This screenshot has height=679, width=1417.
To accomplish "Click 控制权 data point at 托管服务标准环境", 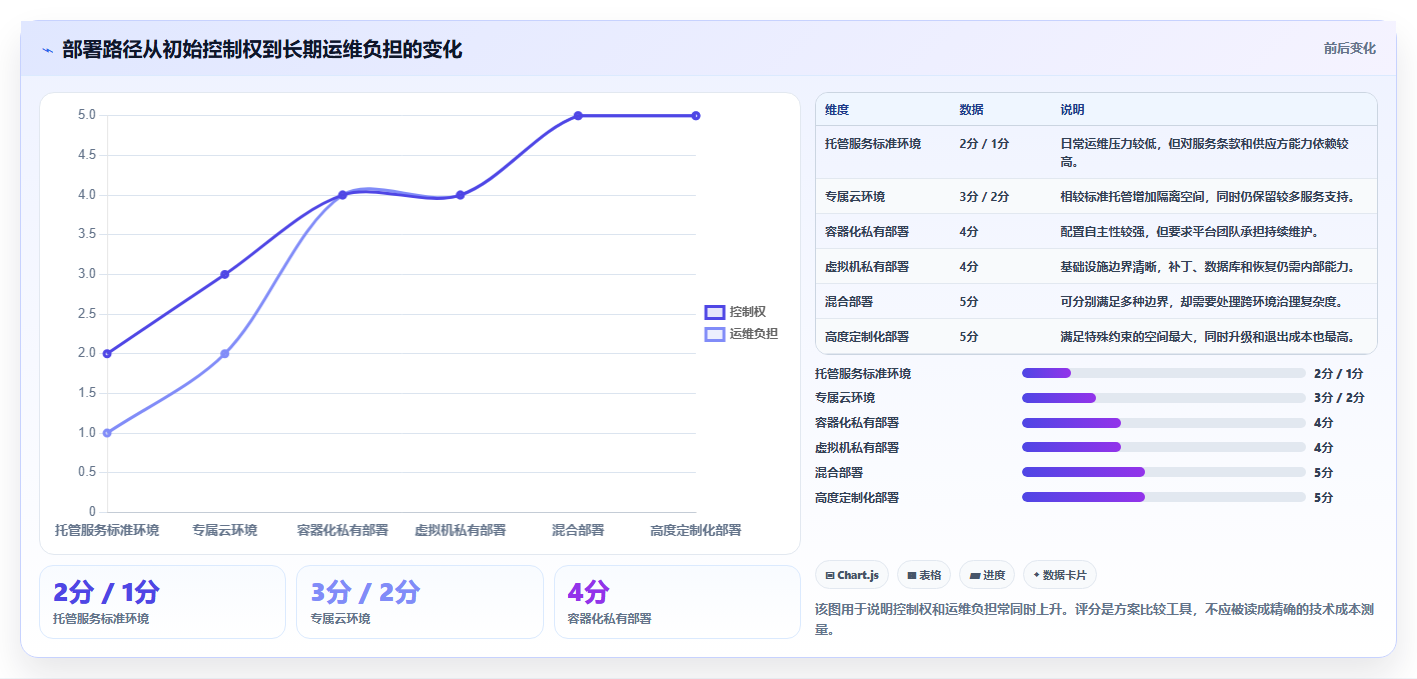I will pyautogui.click(x=107, y=354).
